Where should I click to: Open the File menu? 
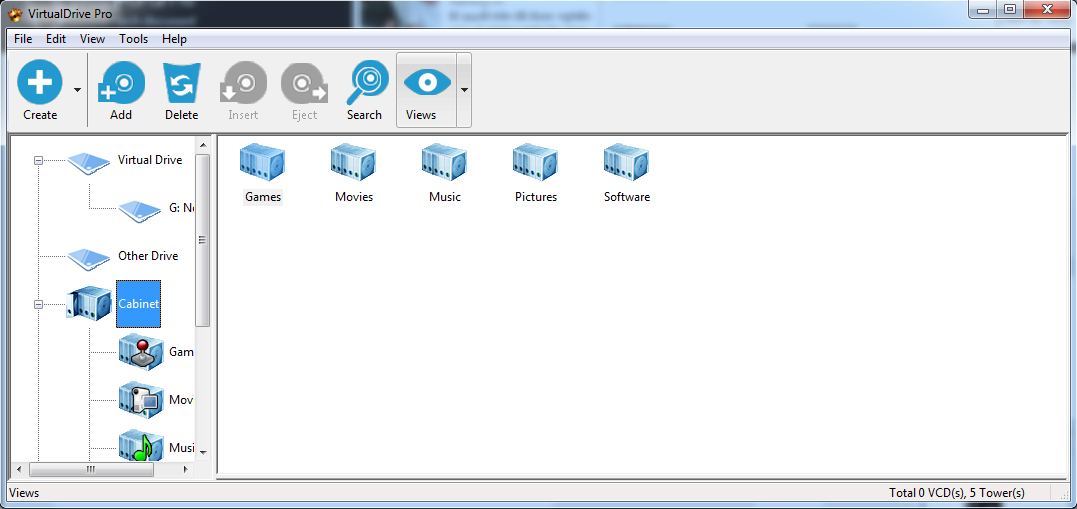[x=23, y=39]
